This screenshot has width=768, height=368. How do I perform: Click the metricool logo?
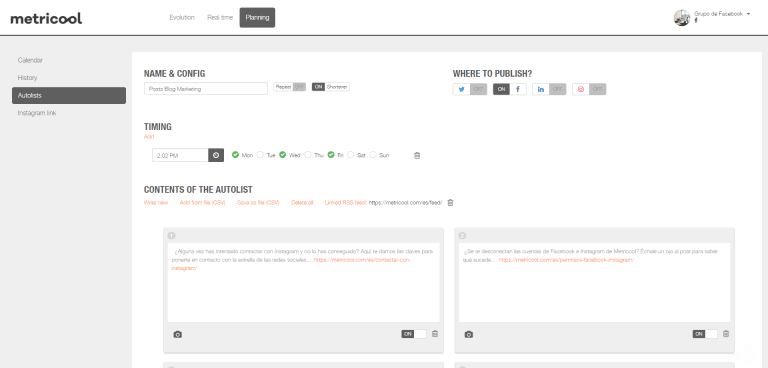coord(46,19)
